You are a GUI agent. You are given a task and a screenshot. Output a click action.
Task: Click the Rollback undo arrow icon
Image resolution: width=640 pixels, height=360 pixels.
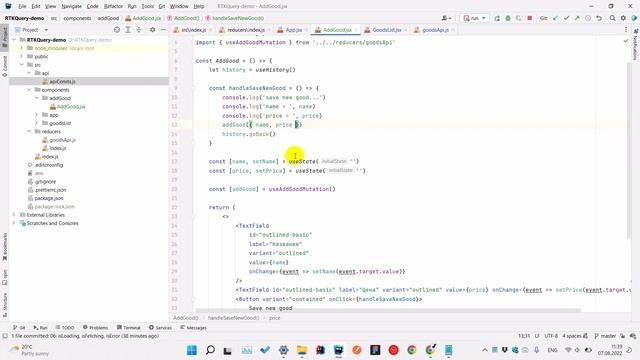pos(599,18)
